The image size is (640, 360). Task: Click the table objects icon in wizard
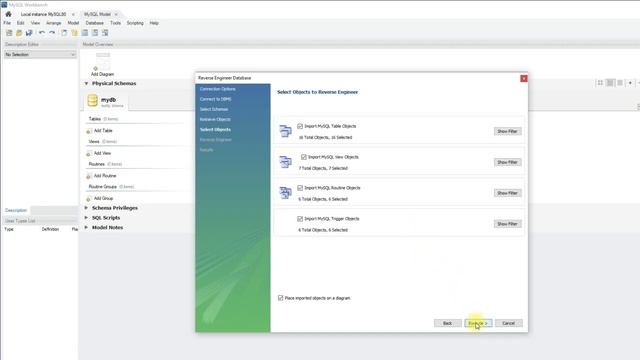click(285, 131)
